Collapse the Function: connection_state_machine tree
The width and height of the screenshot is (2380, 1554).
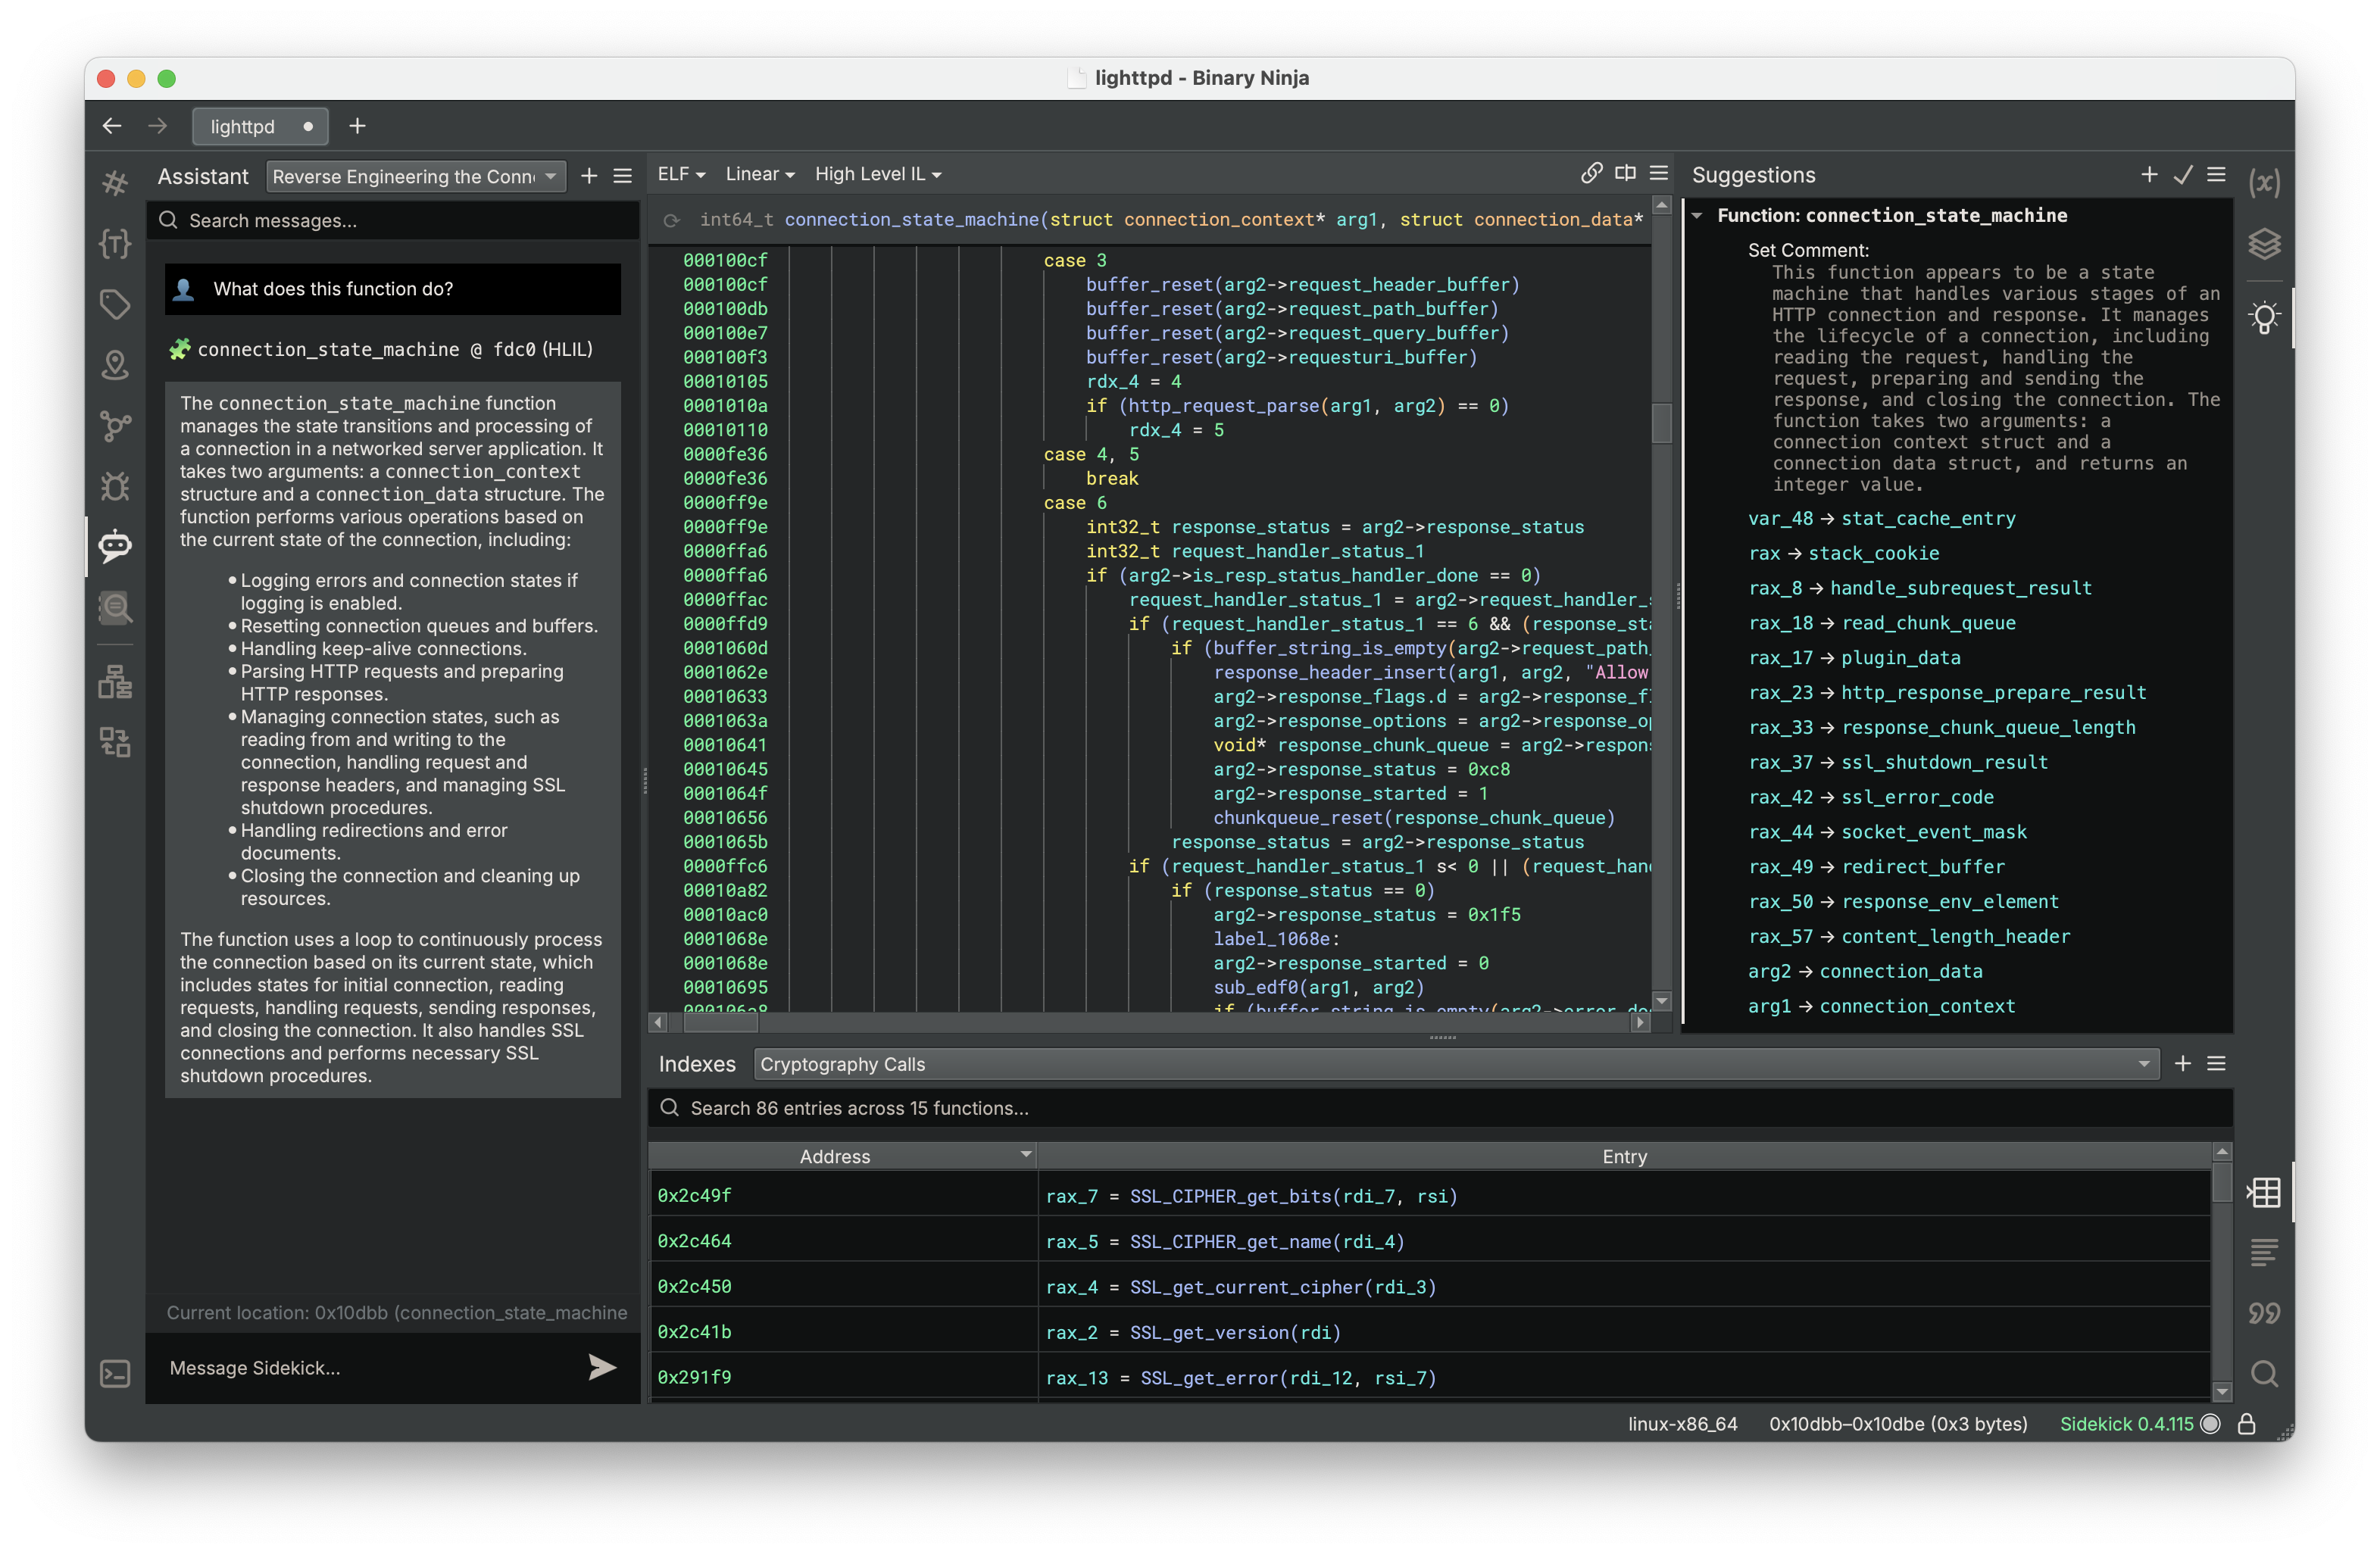point(1698,216)
